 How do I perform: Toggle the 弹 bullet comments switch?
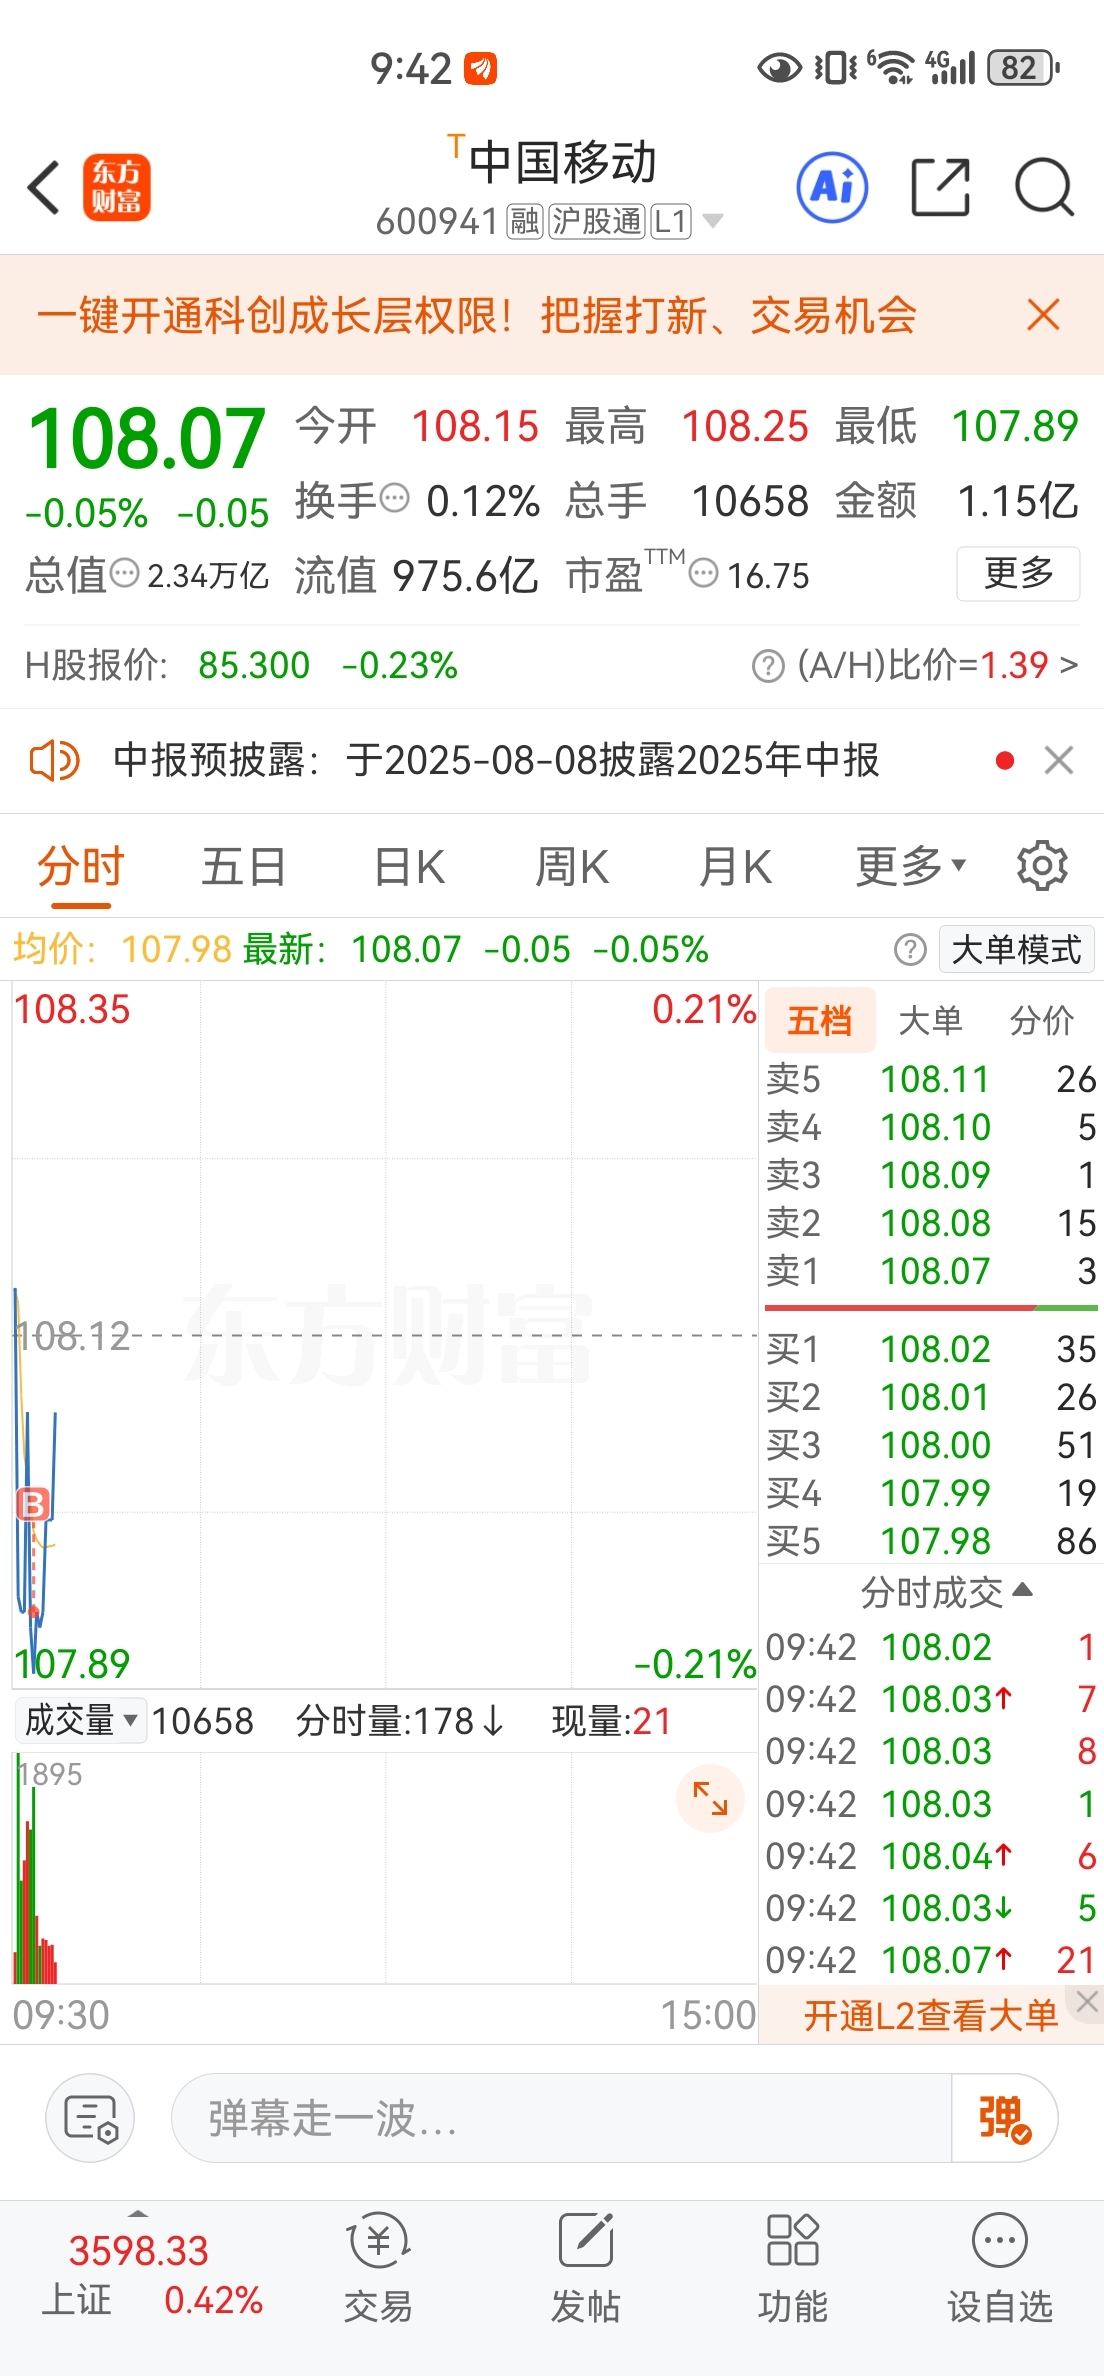(x=1004, y=2118)
